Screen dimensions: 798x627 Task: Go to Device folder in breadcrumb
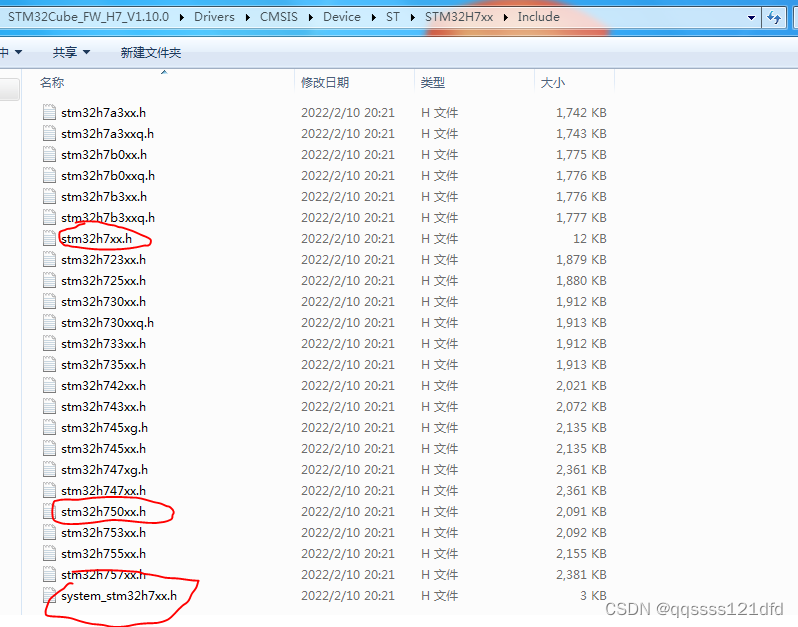[x=342, y=17]
